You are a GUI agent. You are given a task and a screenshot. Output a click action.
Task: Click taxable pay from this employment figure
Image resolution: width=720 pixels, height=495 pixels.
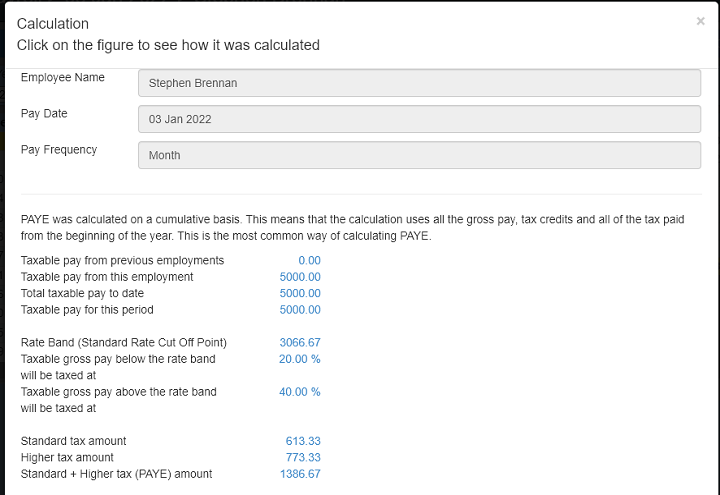300,277
